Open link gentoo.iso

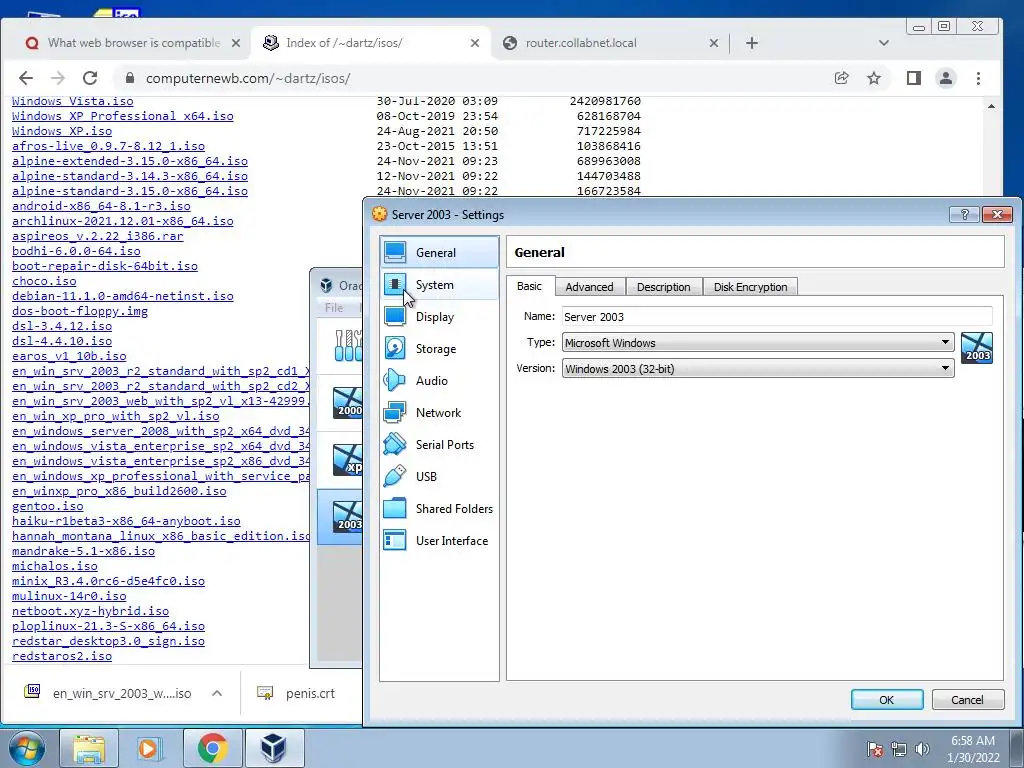(48, 506)
